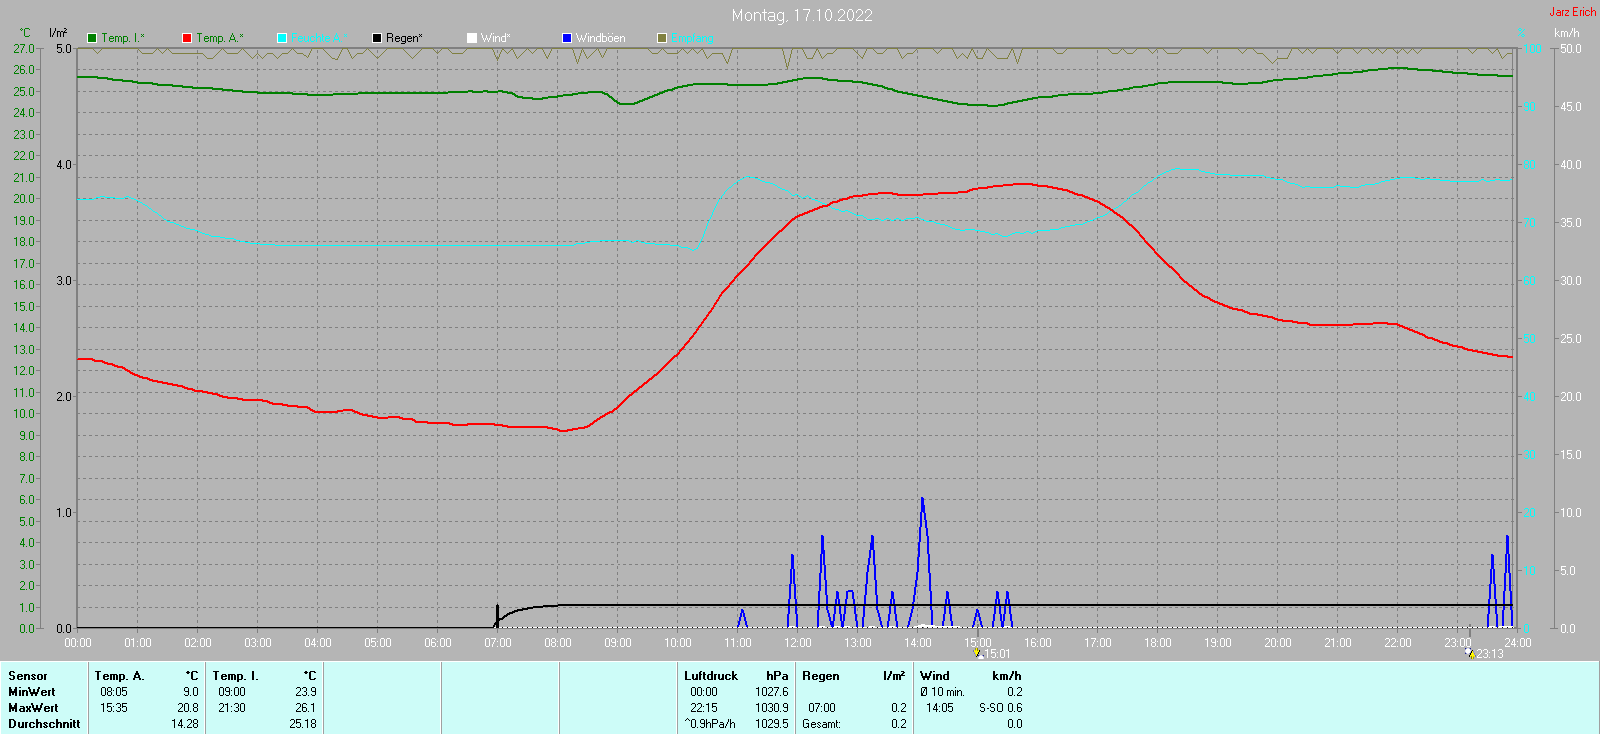Click the Temp. I. minimum value 23.9

(x=306, y=692)
